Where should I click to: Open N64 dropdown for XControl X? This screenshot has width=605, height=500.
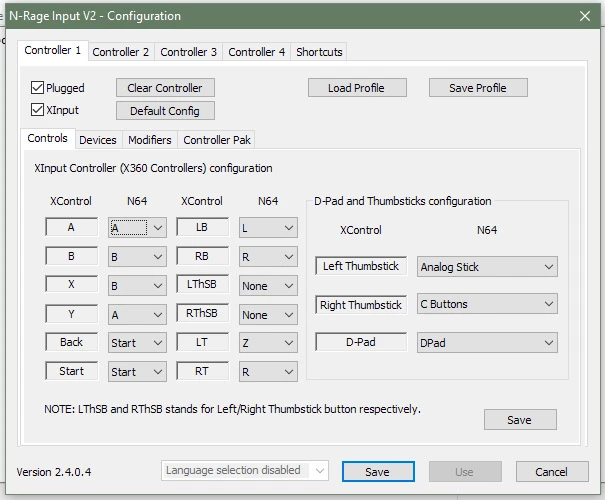137,285
